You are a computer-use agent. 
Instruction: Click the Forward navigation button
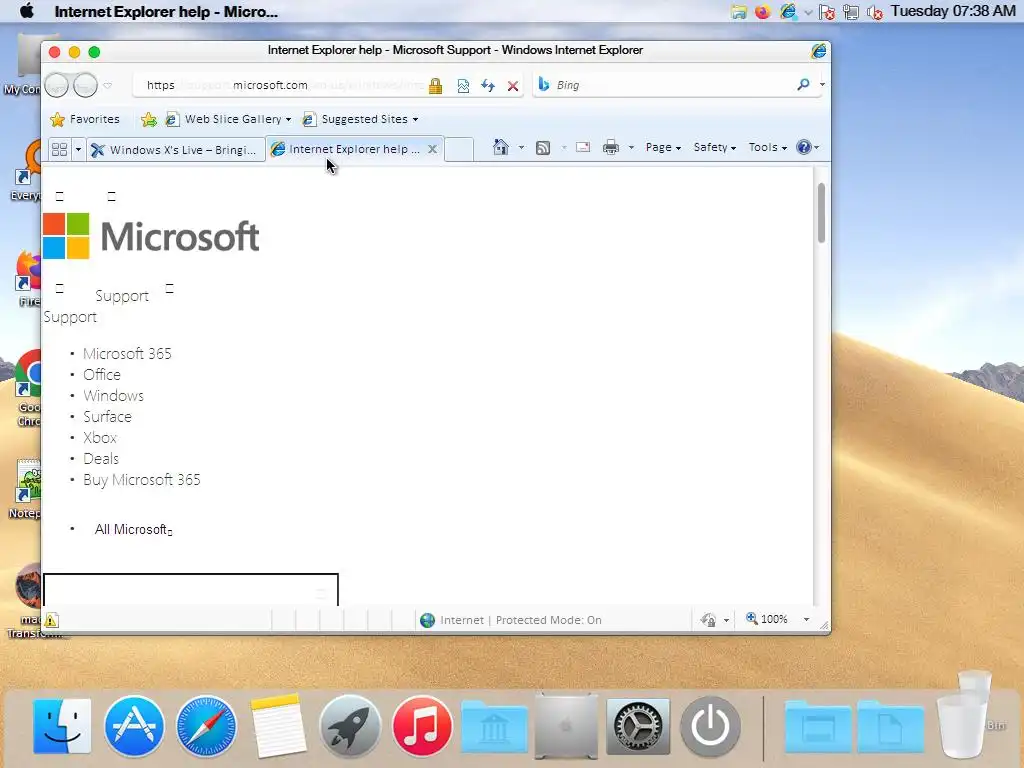coord(85,85)
